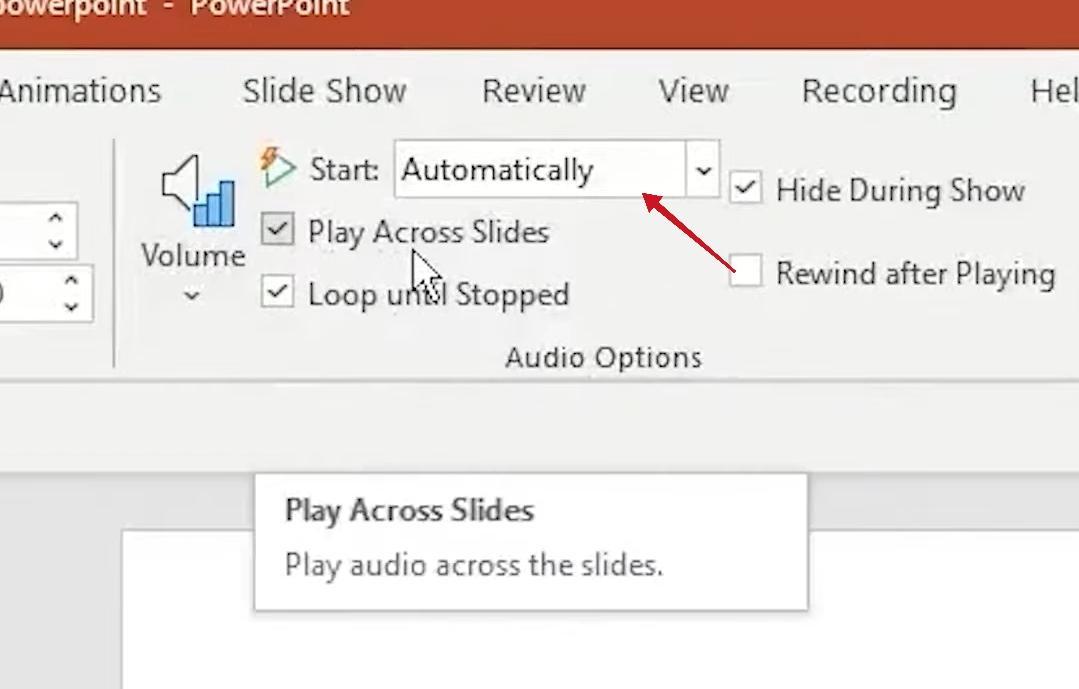Open the Slide Show tab
The height and width of the screenshot is (689, 1079).
[x=324, y=91]
